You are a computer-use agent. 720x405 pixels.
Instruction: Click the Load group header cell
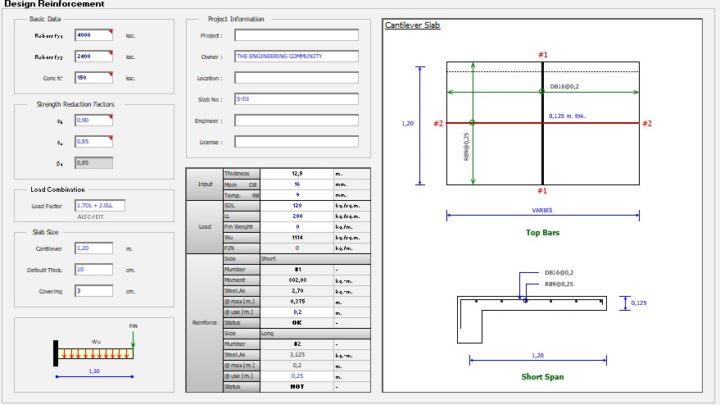[x=205, y=227]
